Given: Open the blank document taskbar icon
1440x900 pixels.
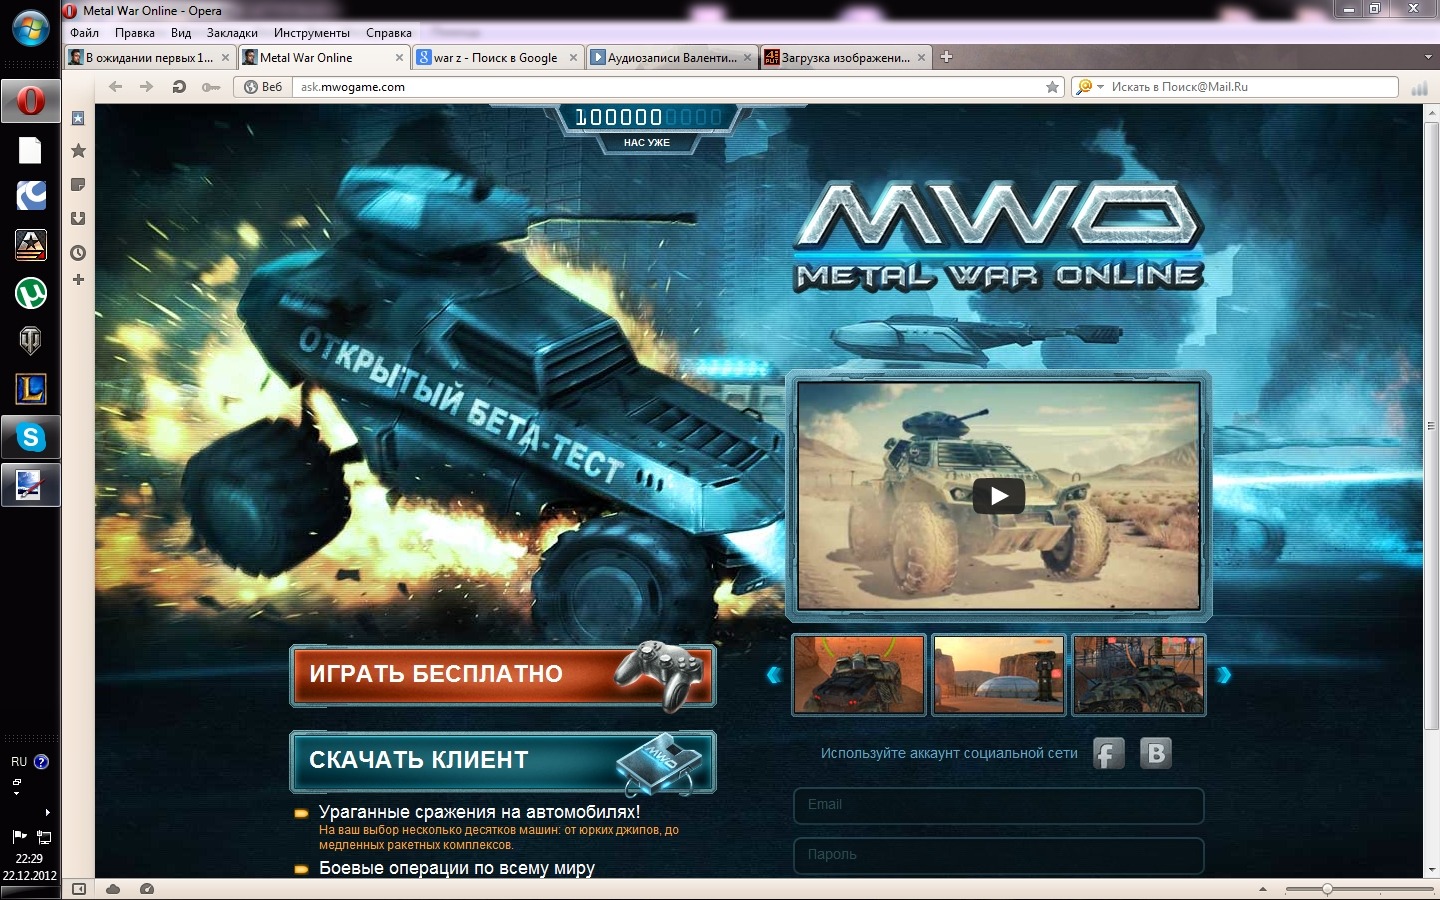Looking at the screenshot, I should tap(30, 150).
